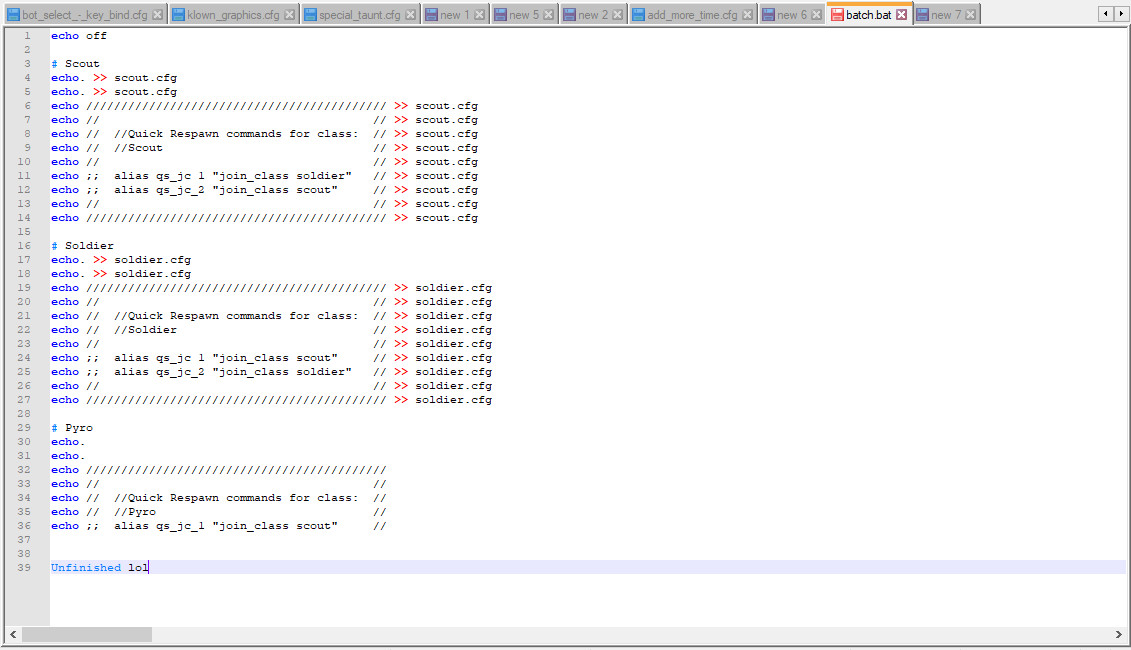Switch to the new 2 tab
Viewport: 1131px width, 650px height.
tap(590, 14)
